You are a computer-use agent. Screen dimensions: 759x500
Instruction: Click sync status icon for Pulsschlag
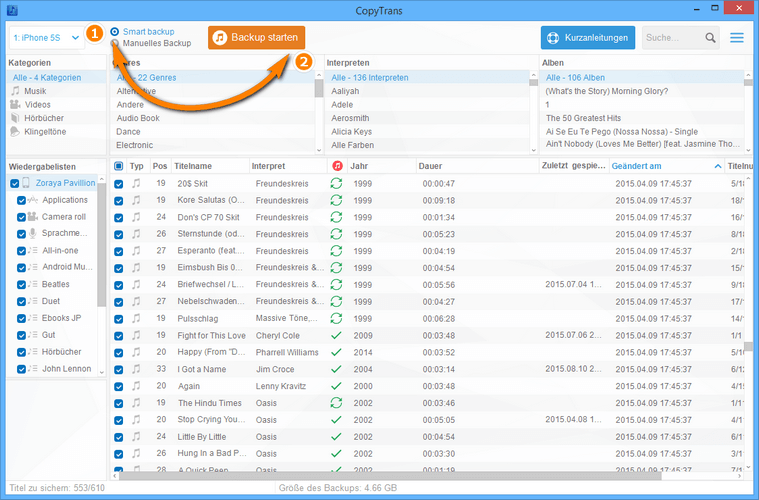tap(336, 318)
